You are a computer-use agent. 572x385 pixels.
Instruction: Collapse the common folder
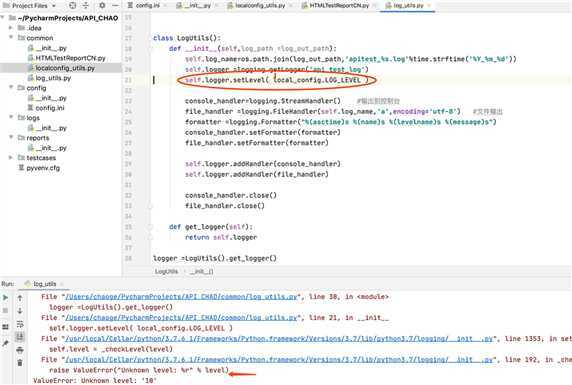11,38
